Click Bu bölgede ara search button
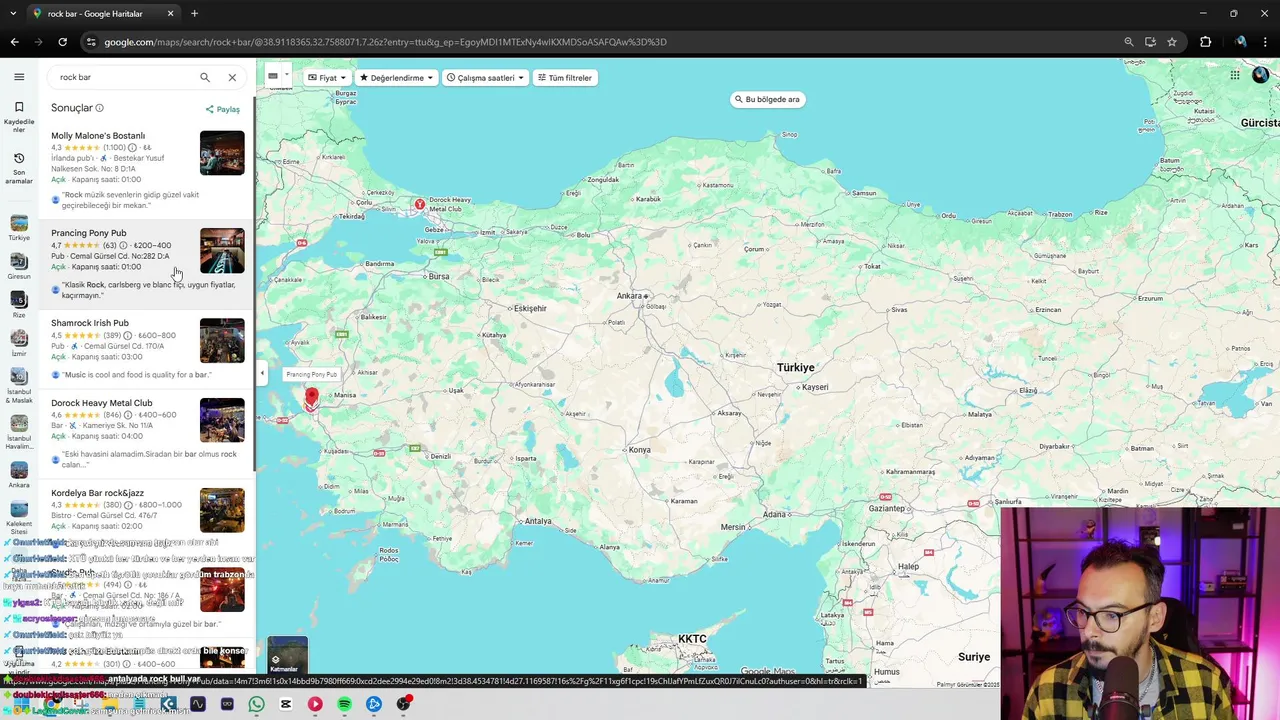 (768, 99)
